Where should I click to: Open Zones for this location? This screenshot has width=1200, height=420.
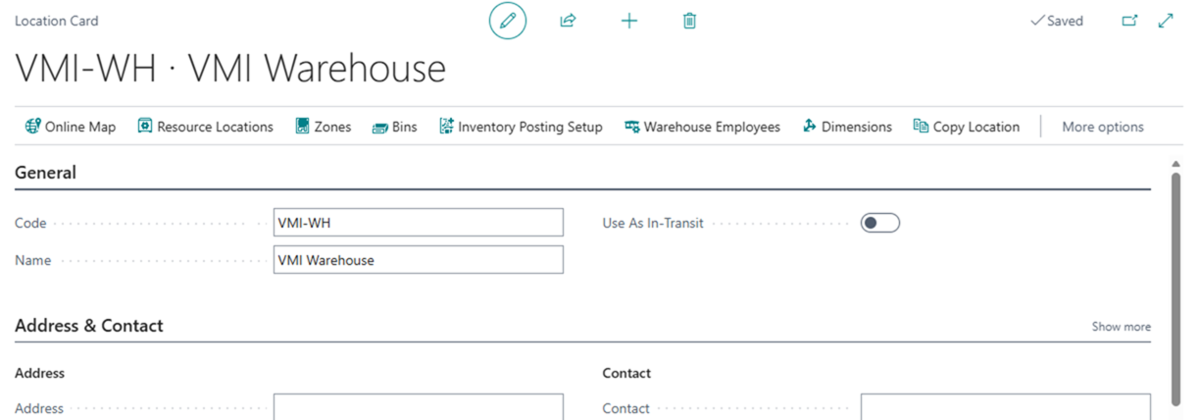click(323, 127)
